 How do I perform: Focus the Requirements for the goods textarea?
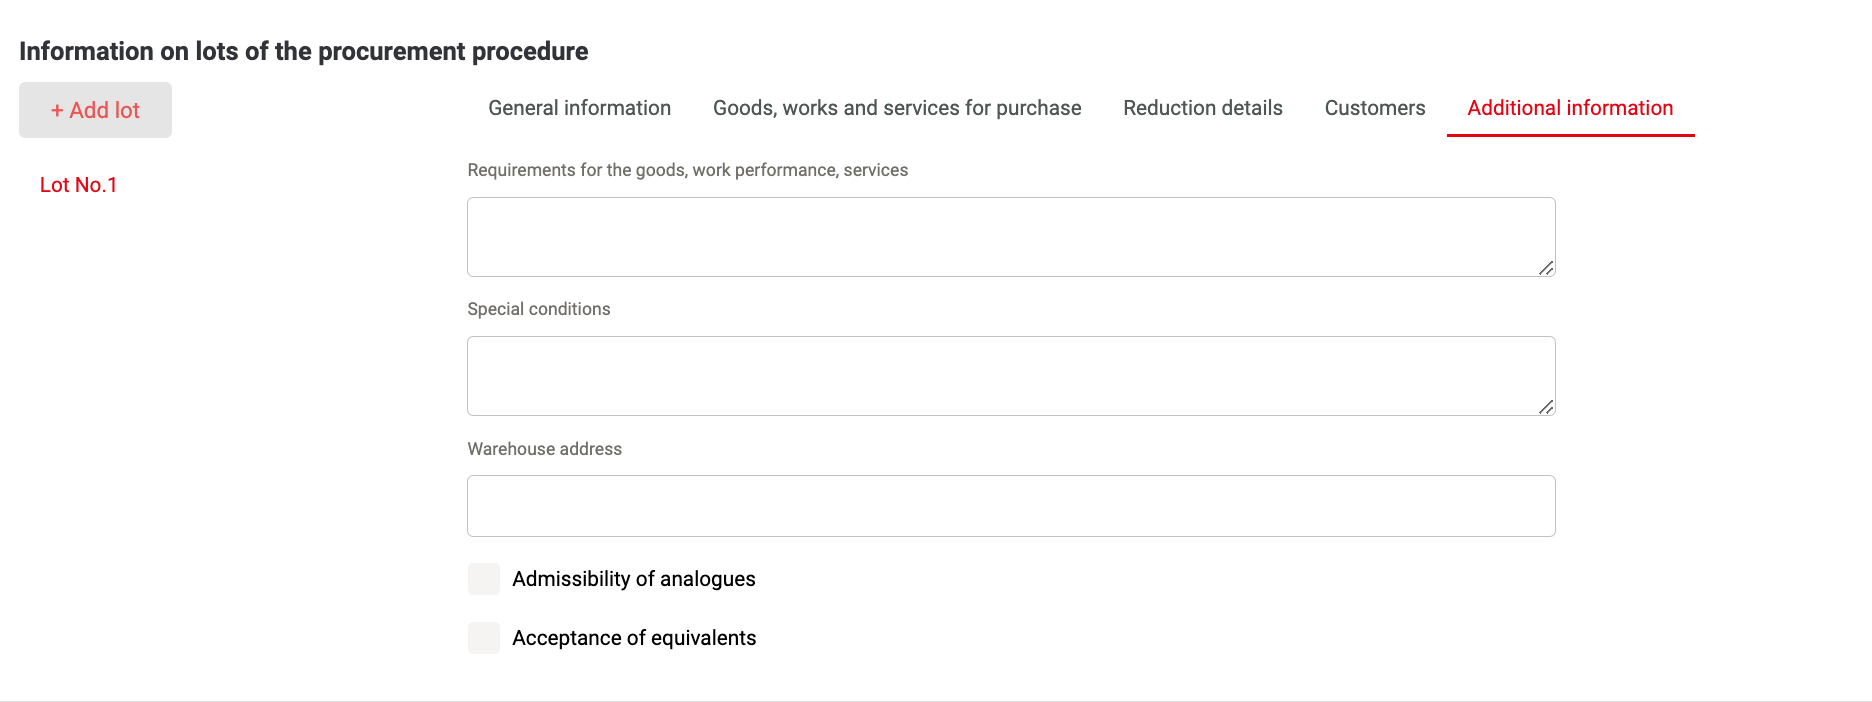tap(1011, 237)
